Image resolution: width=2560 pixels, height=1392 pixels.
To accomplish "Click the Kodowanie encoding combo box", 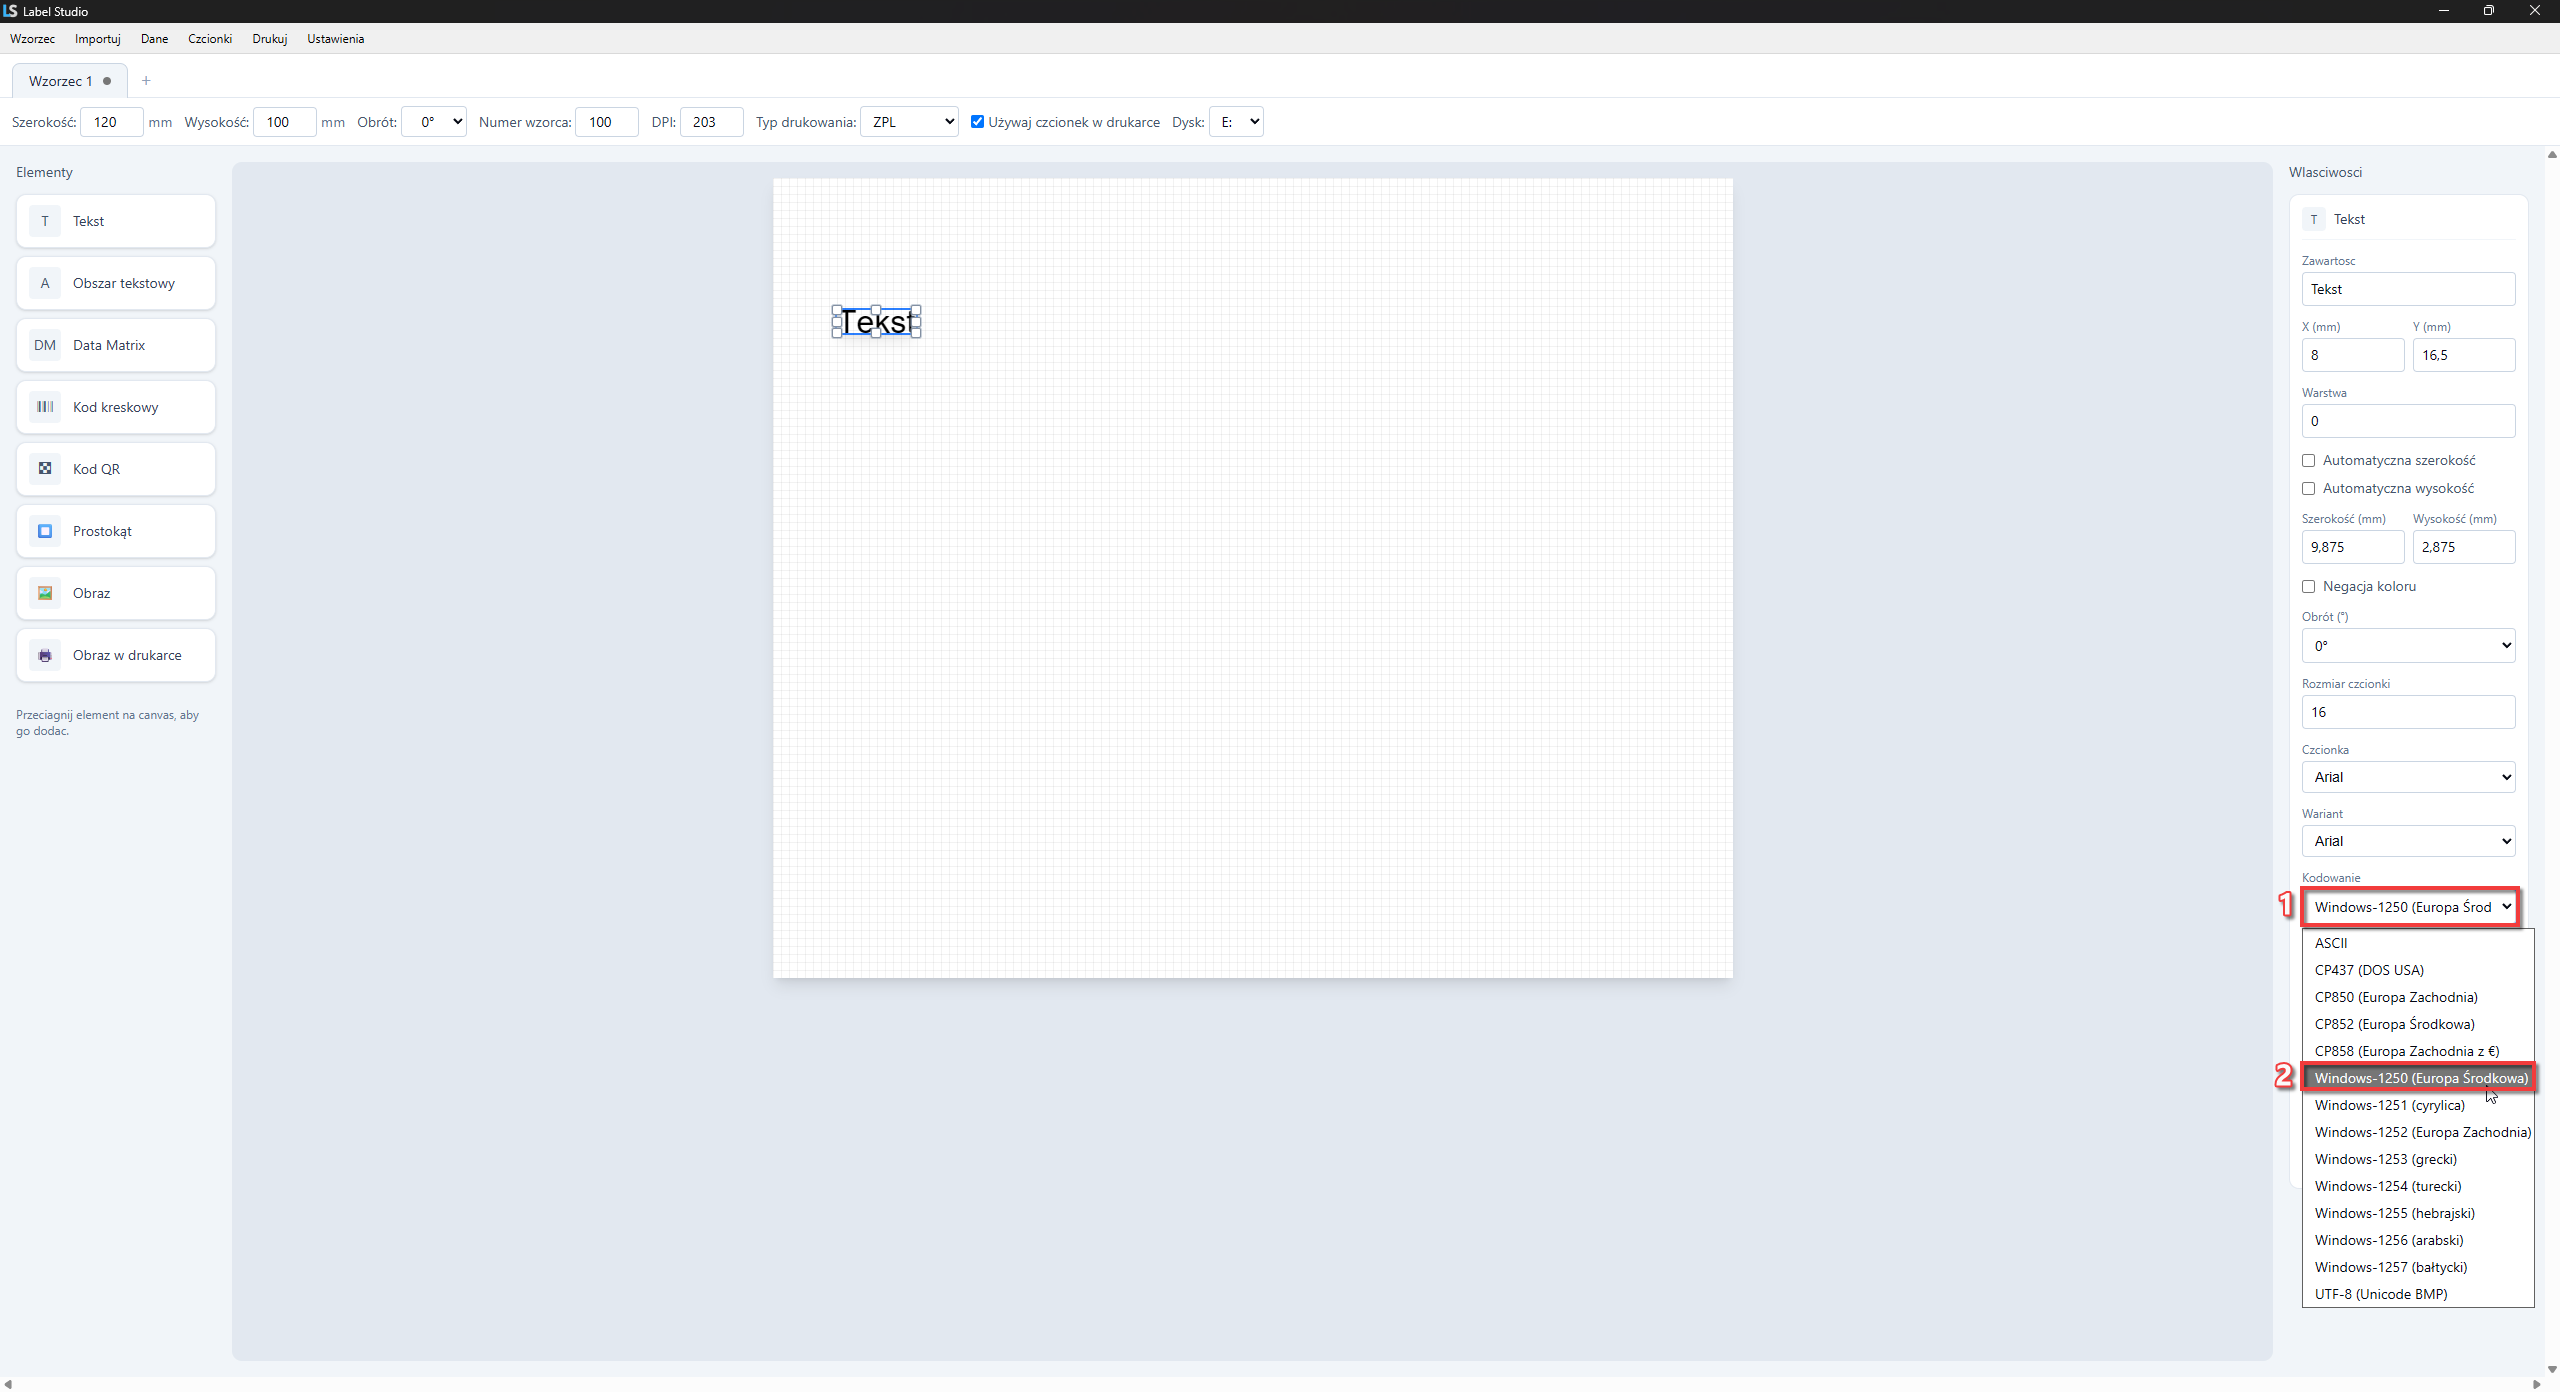I will pos(2410,907).
